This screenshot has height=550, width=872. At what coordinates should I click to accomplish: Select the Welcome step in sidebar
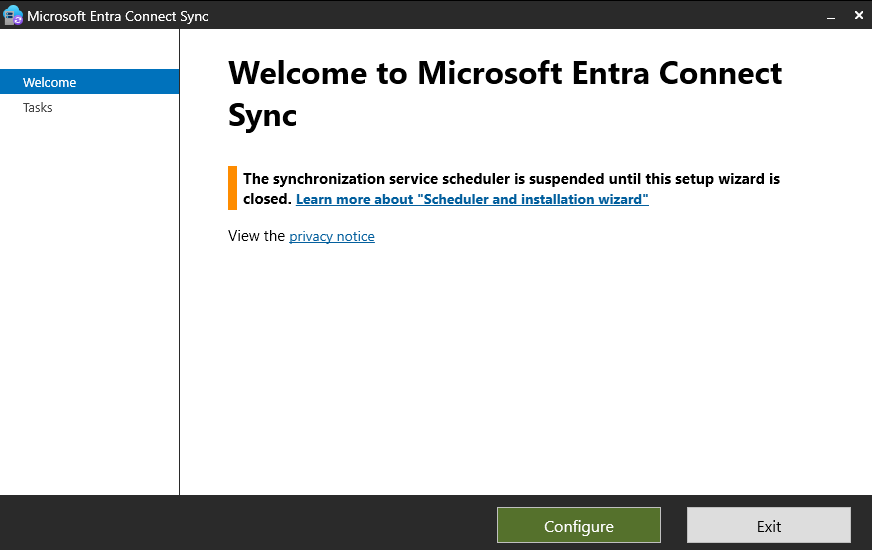pyautogui.click(x=90, y=82)
